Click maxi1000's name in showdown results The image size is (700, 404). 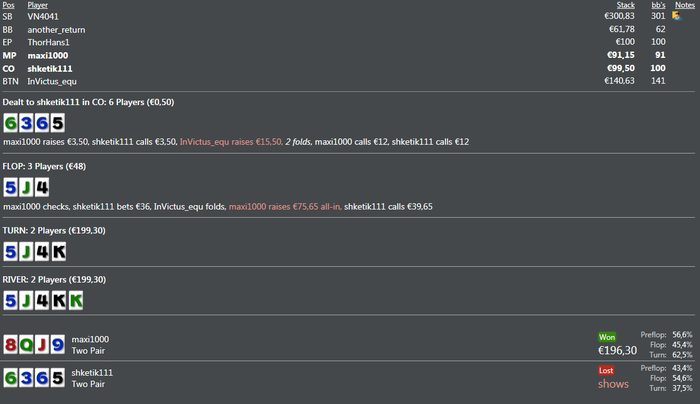(x=92, y=339)
